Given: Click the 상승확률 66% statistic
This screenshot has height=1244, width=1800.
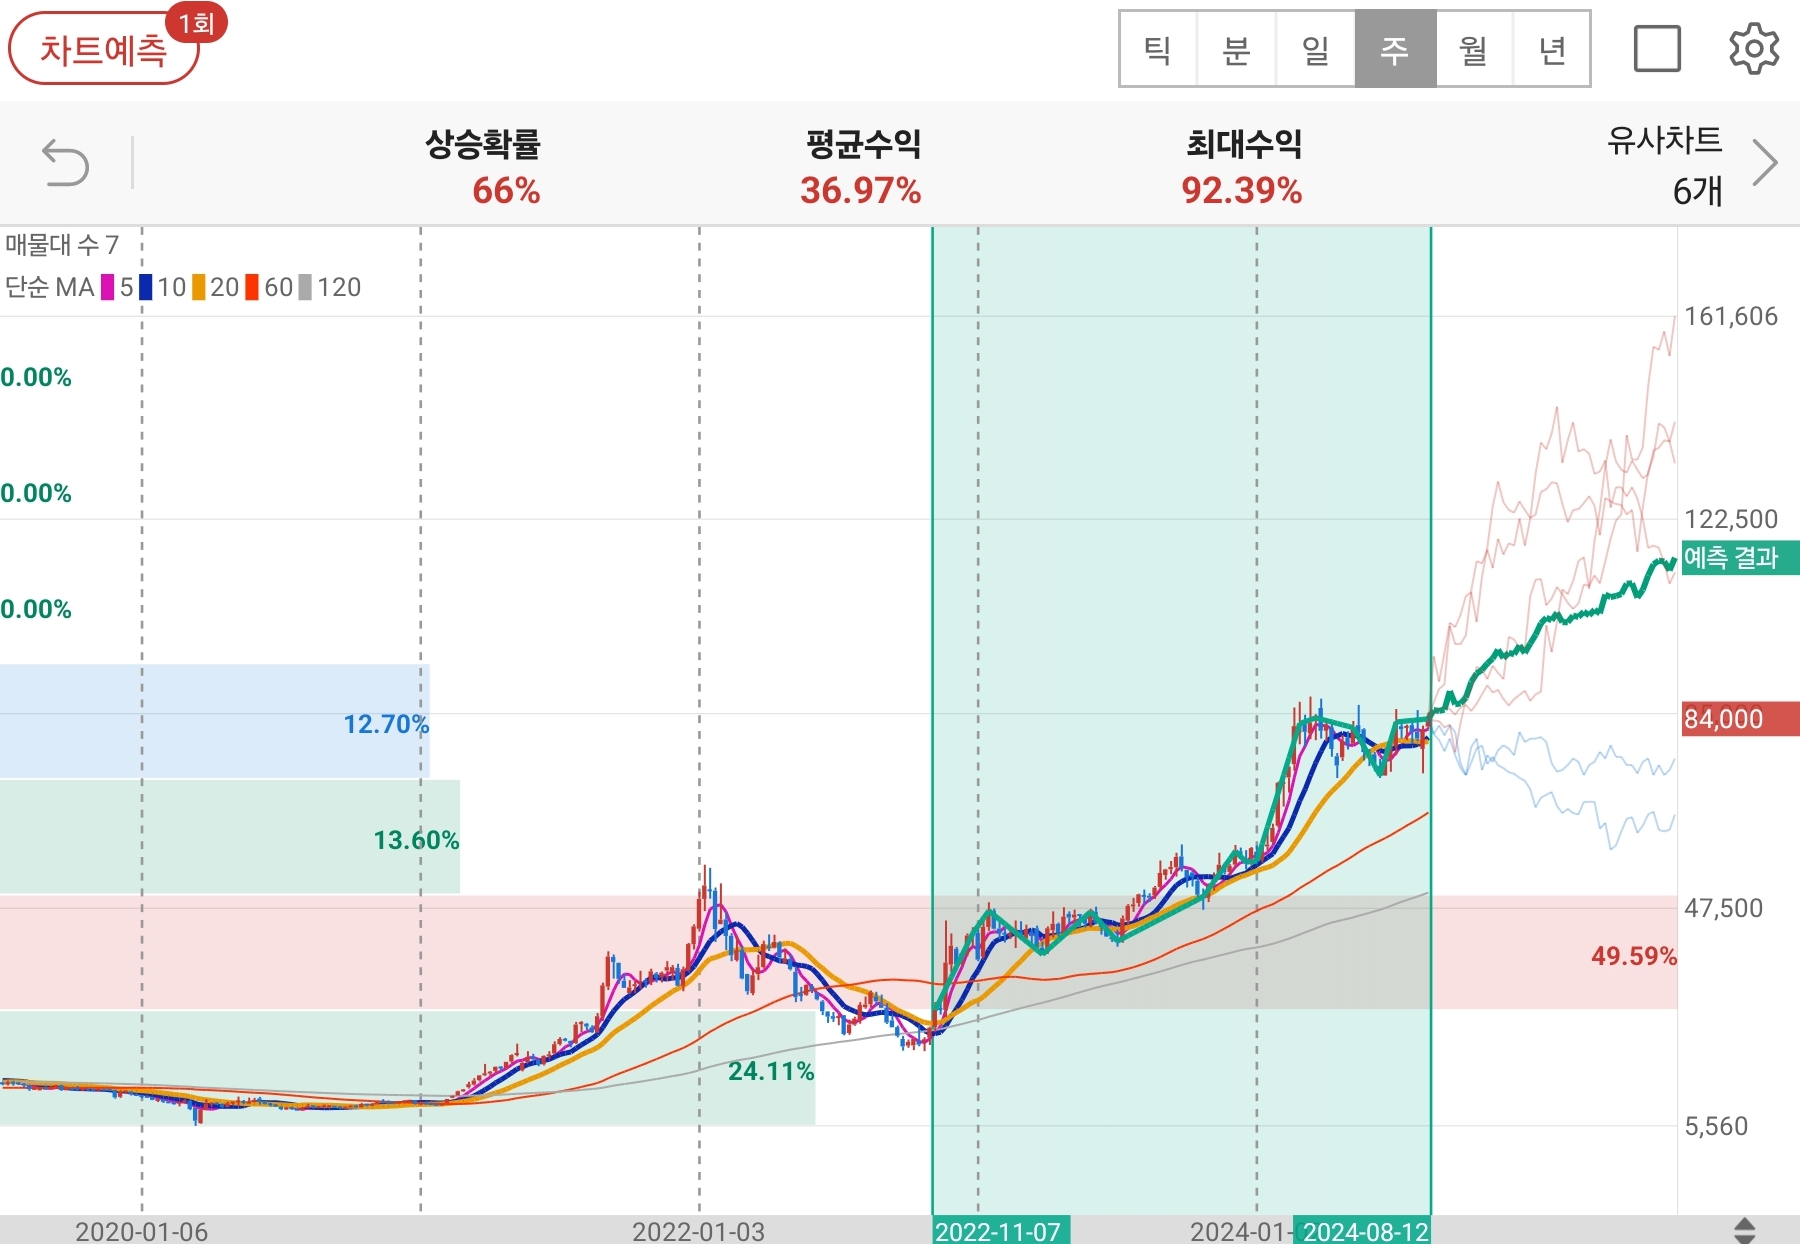Looking at the screenshot, I should [484, 166].
